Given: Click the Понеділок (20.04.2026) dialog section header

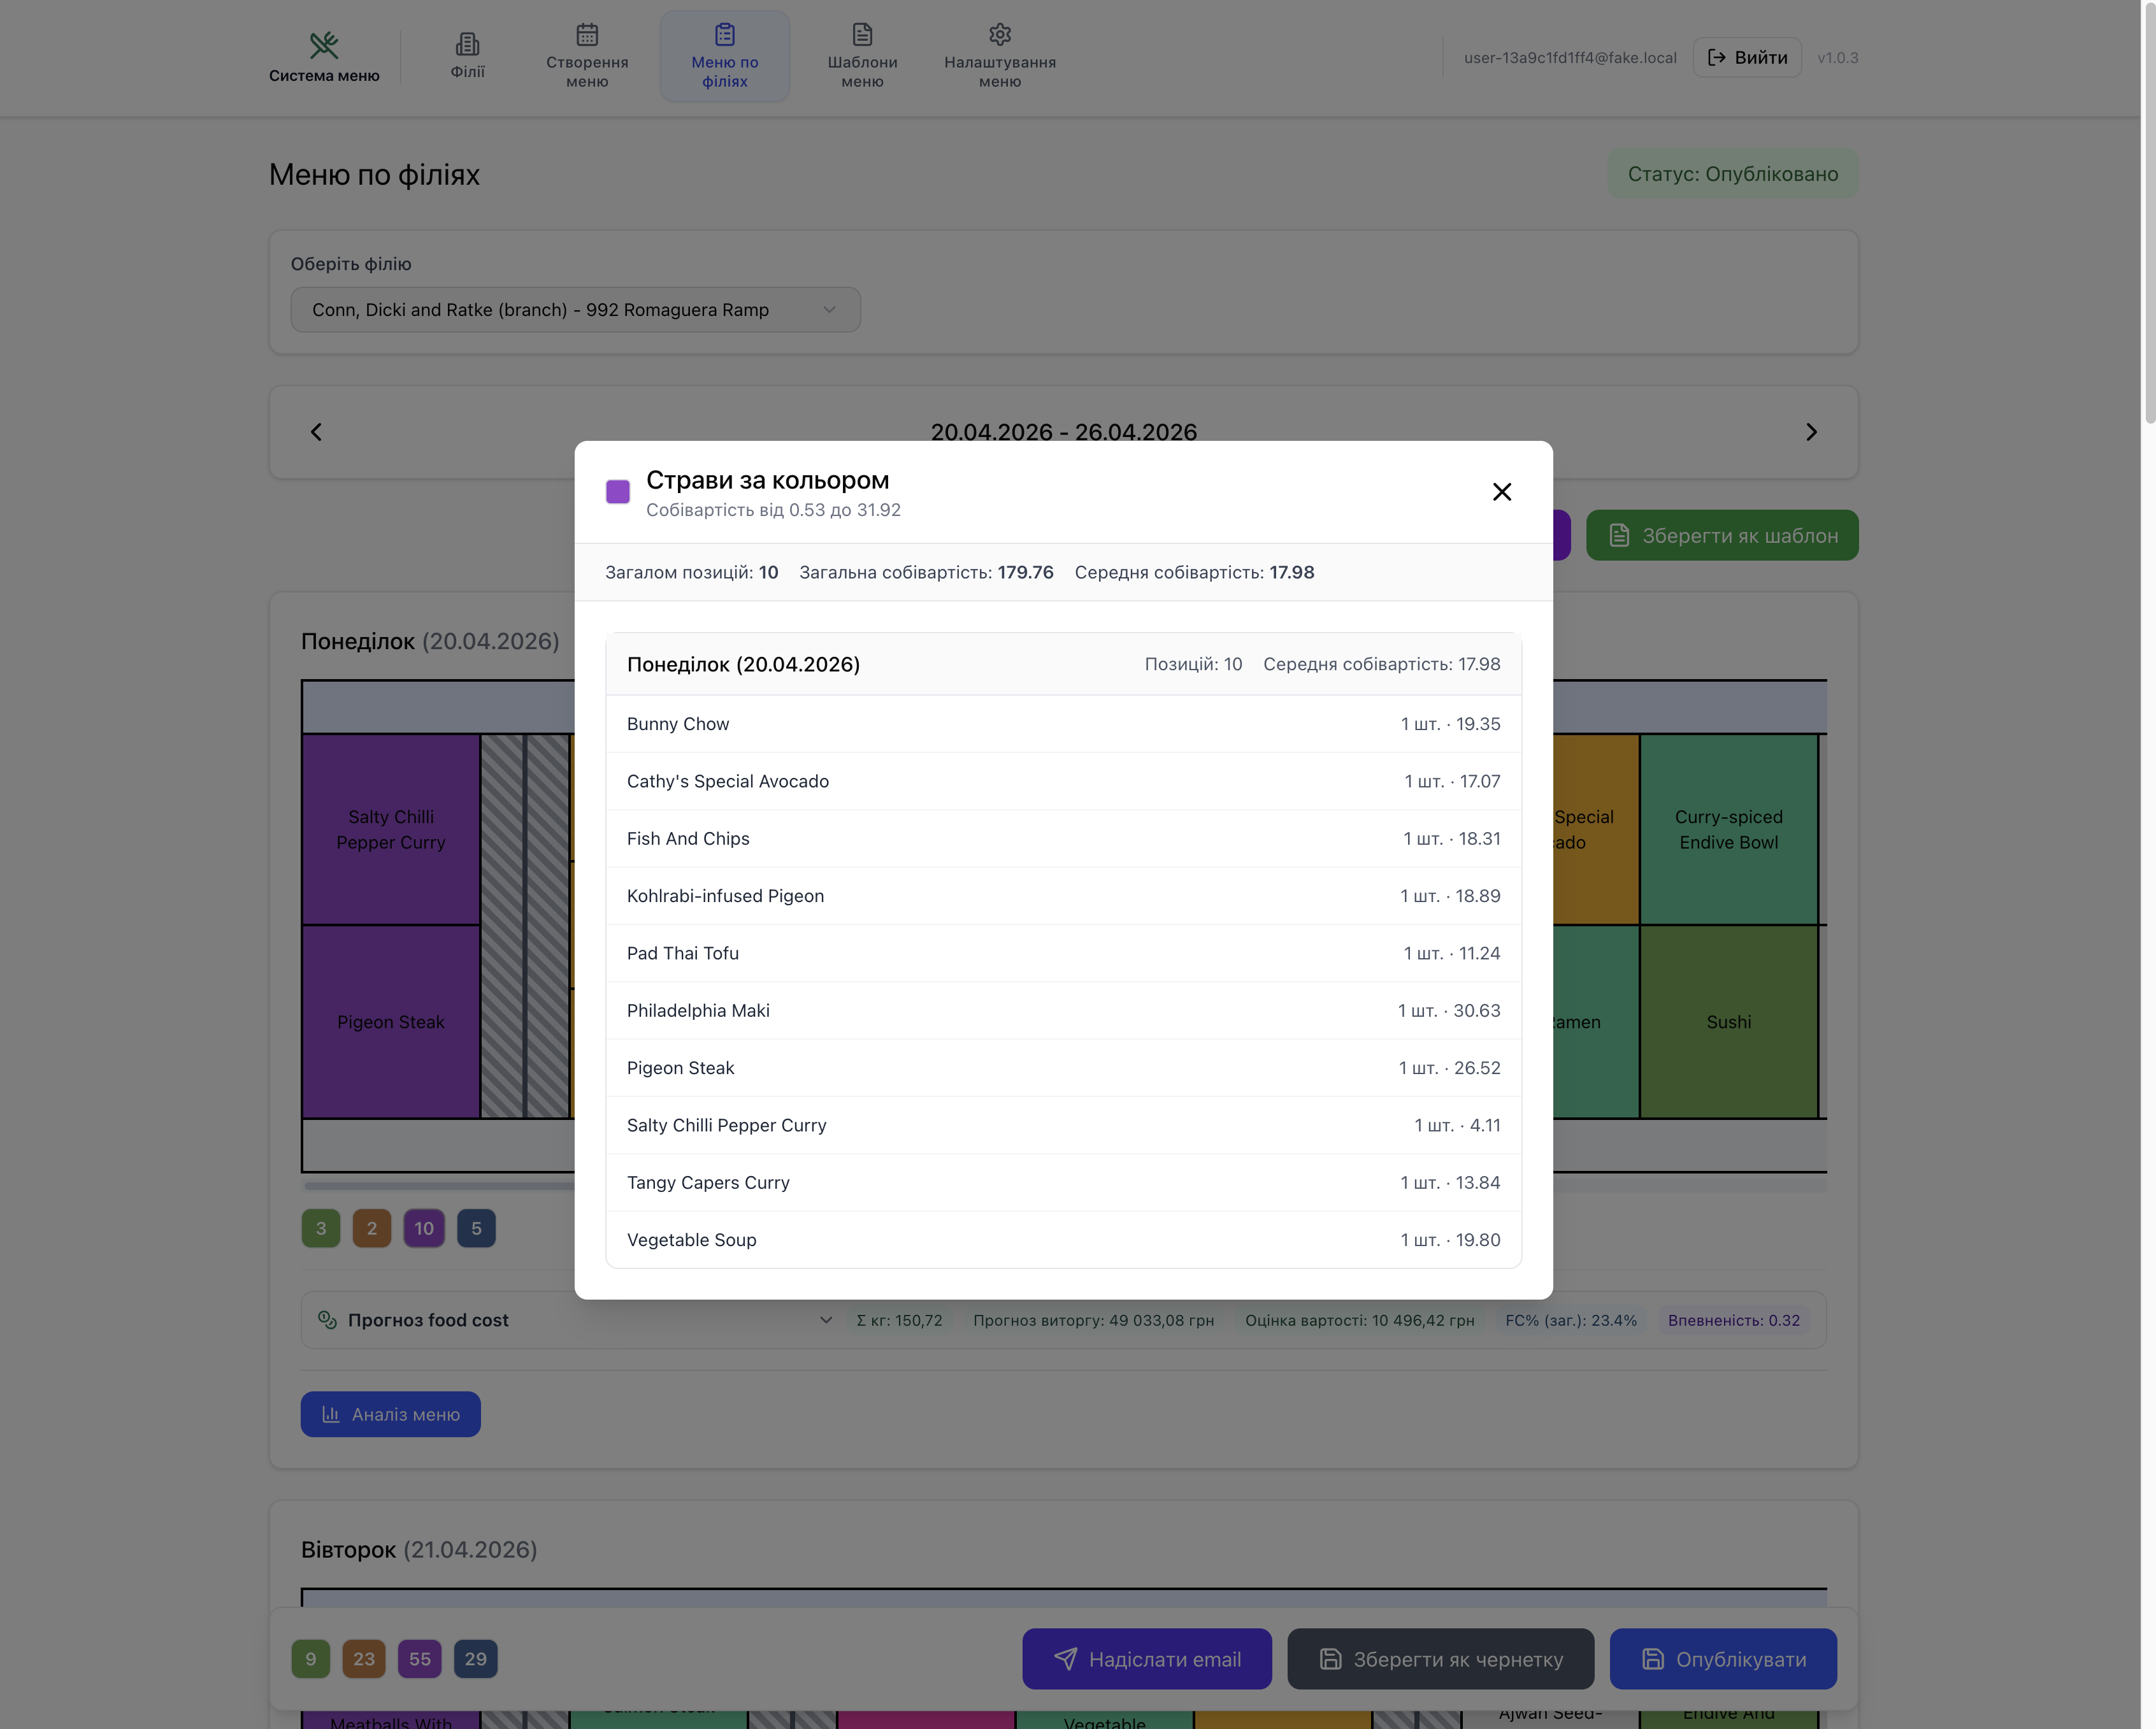Looking at the screenshot, I should point(1064,664).
